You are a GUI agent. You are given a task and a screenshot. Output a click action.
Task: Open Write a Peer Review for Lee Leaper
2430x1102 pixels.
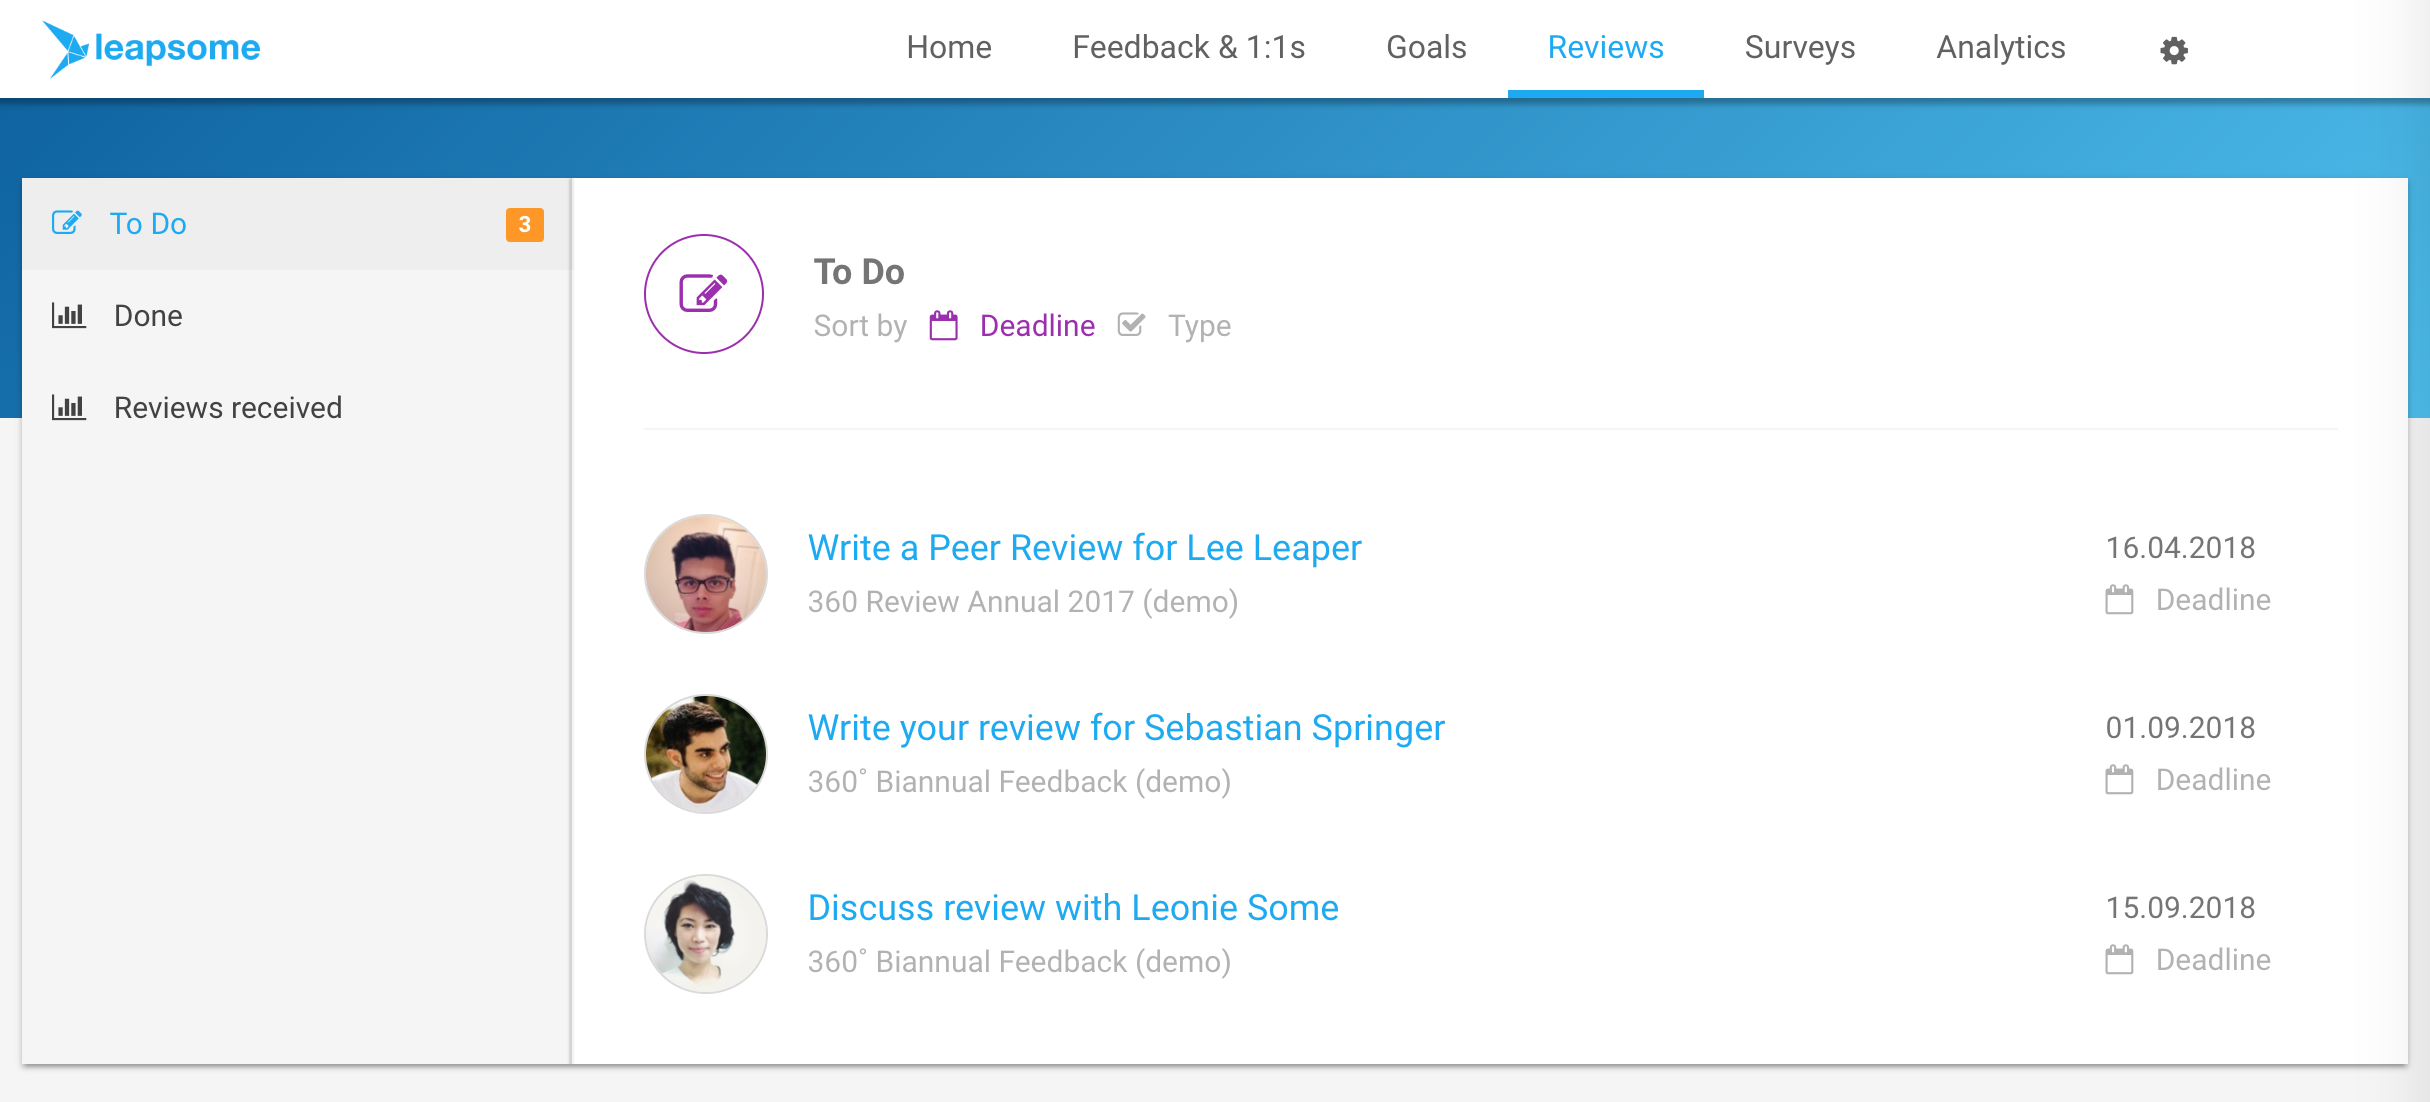(1084, 548)
